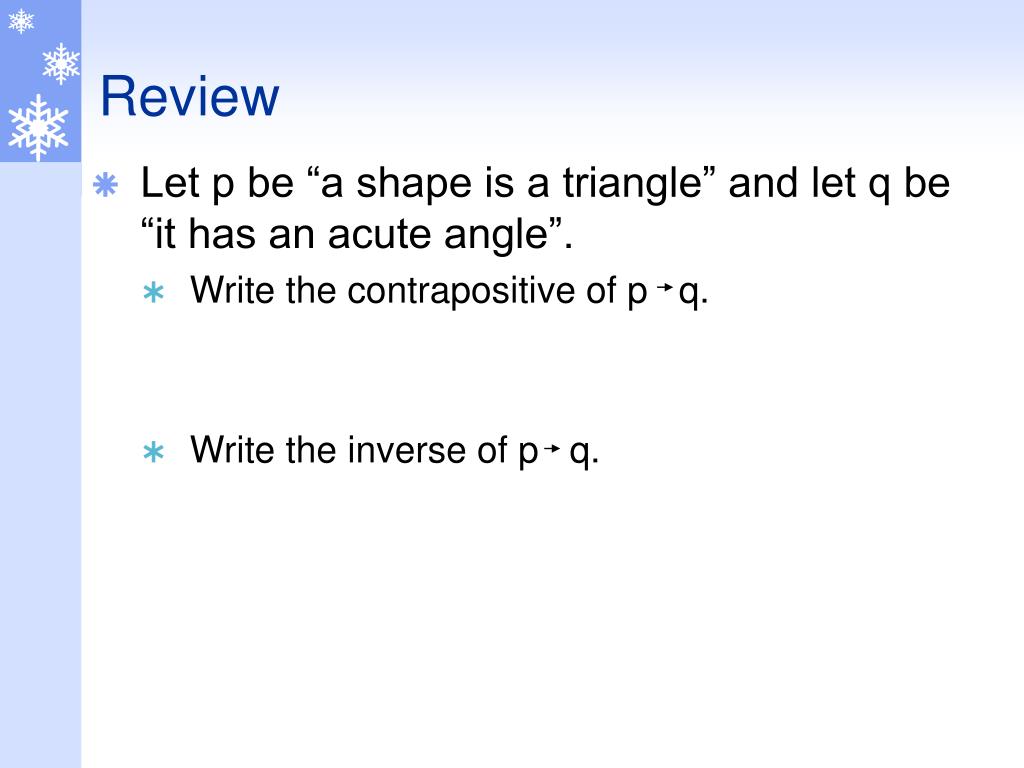Click the purple asterisk bullet before Let
The width and height of the screenshot is (1024, 768).
(x=105, y=185)
